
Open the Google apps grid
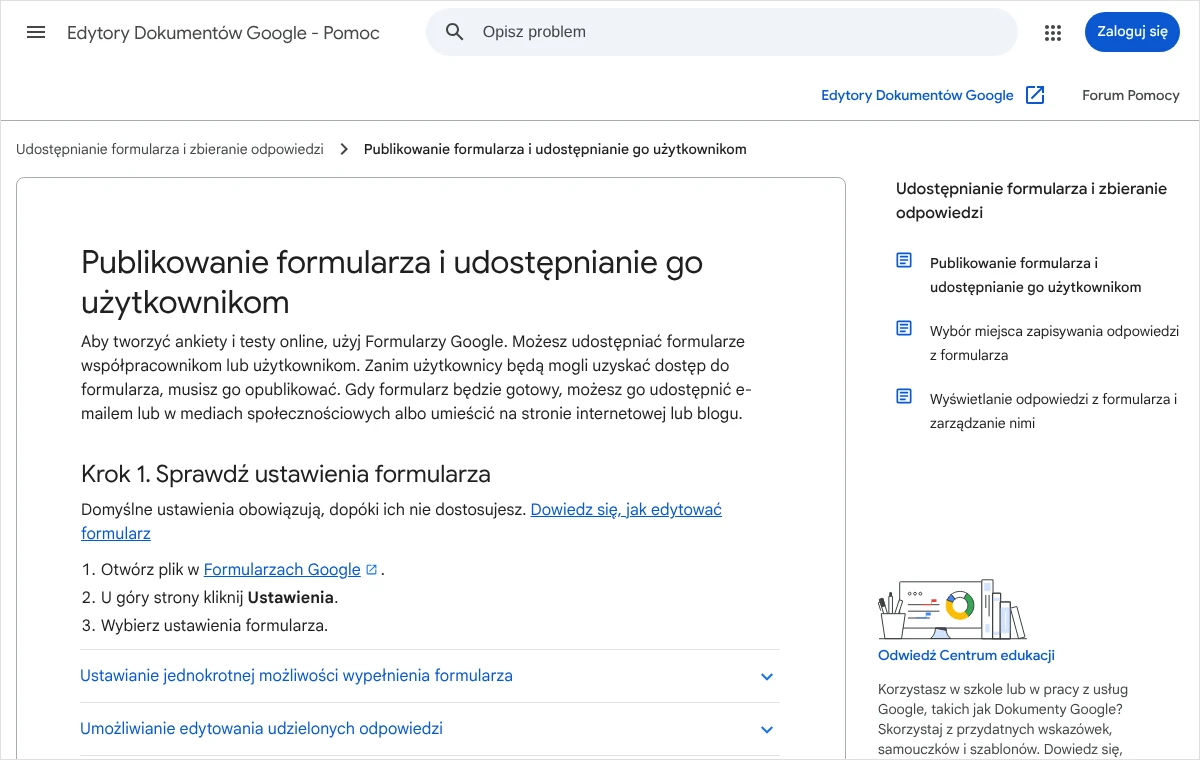(x=1052, y=32)
